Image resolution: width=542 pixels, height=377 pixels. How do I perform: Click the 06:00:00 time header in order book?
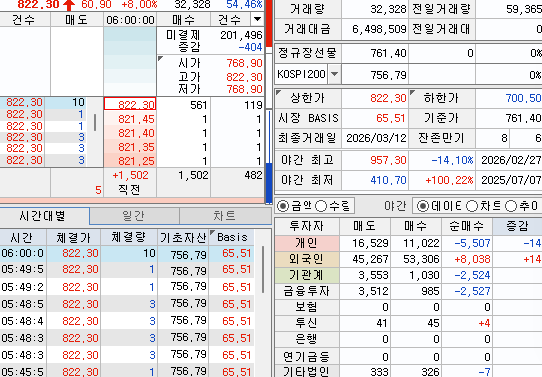(x=130, y=20)
